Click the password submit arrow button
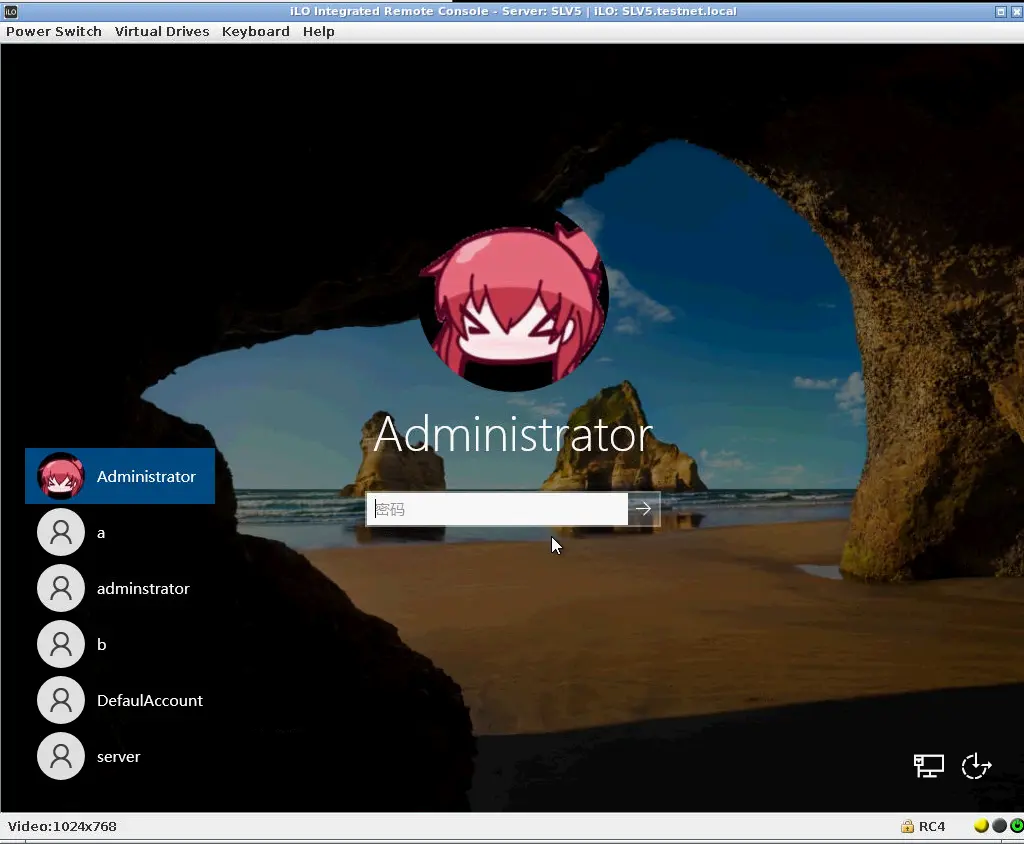 pos(644,509)
